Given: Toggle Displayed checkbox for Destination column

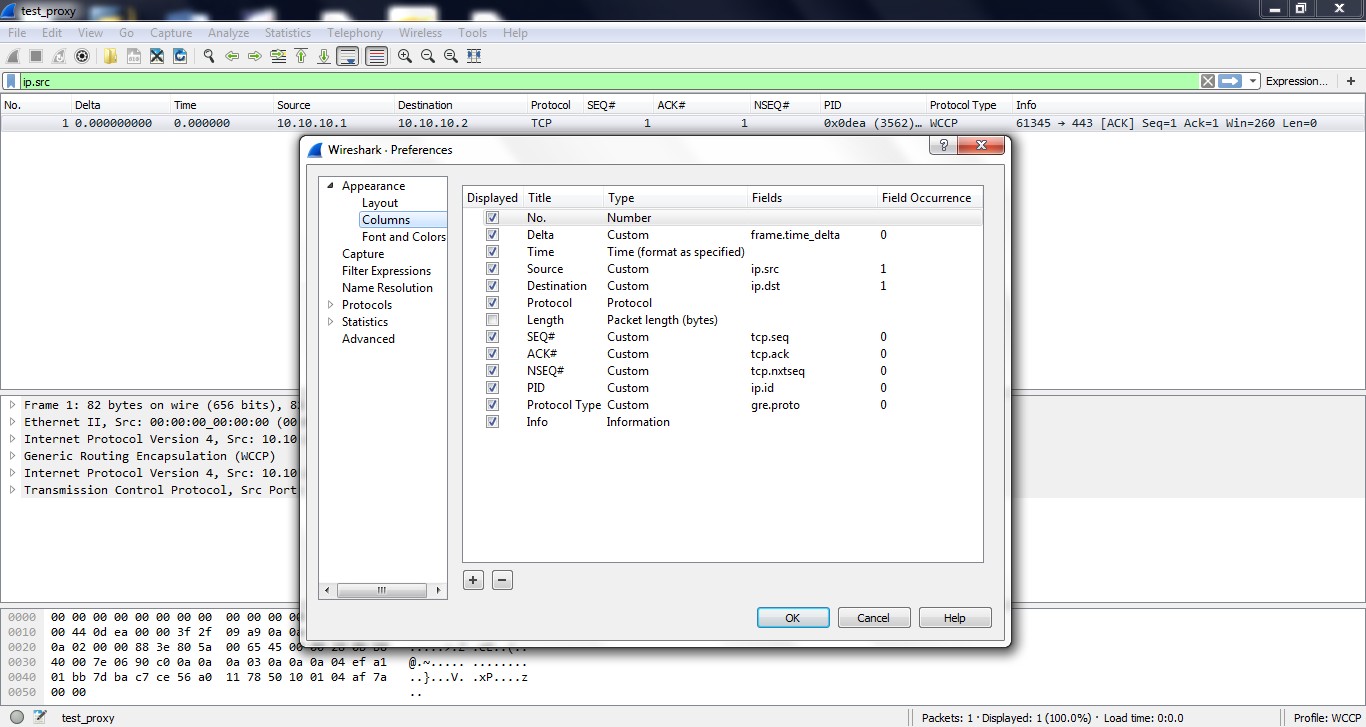Looking at the screenshot, I should click(x=492, y=286).
